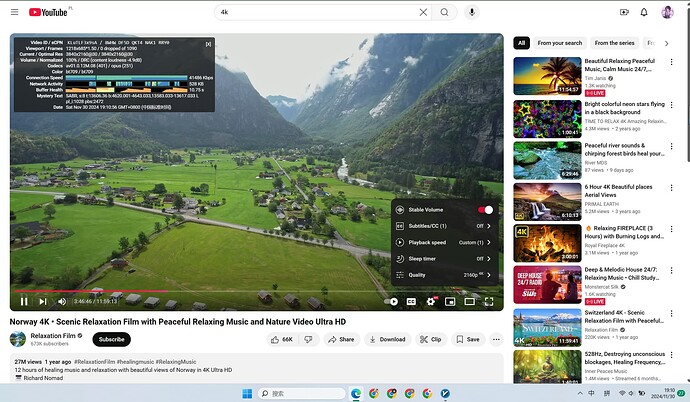Screen dimensions: 690x402
Task: Open Relaxation Film channel avatar
Action: tap(18, 339)
